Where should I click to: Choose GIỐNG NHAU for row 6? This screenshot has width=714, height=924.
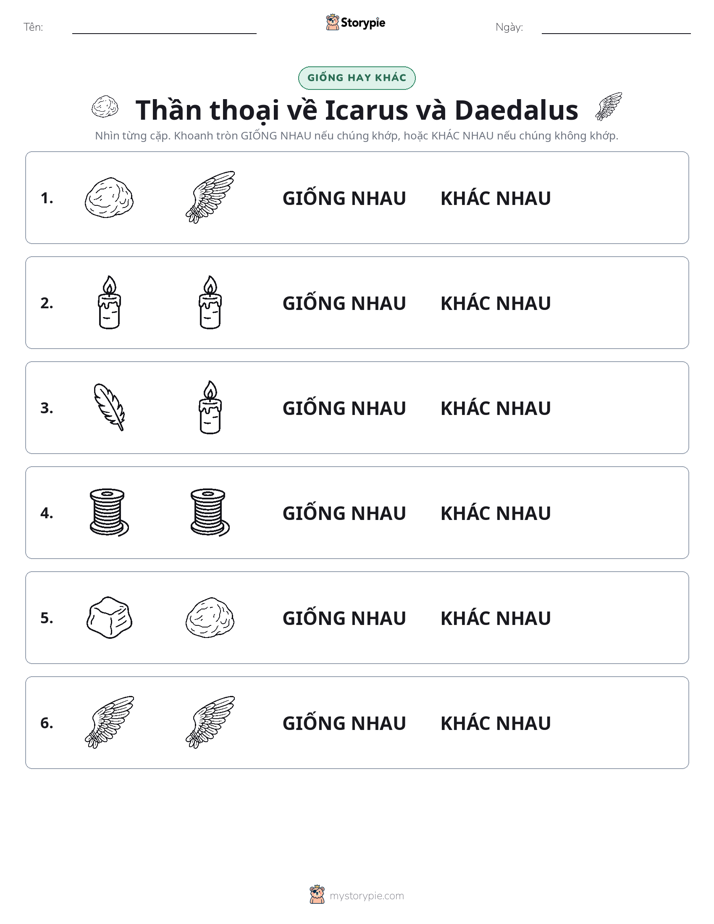[x=344, y=723]
